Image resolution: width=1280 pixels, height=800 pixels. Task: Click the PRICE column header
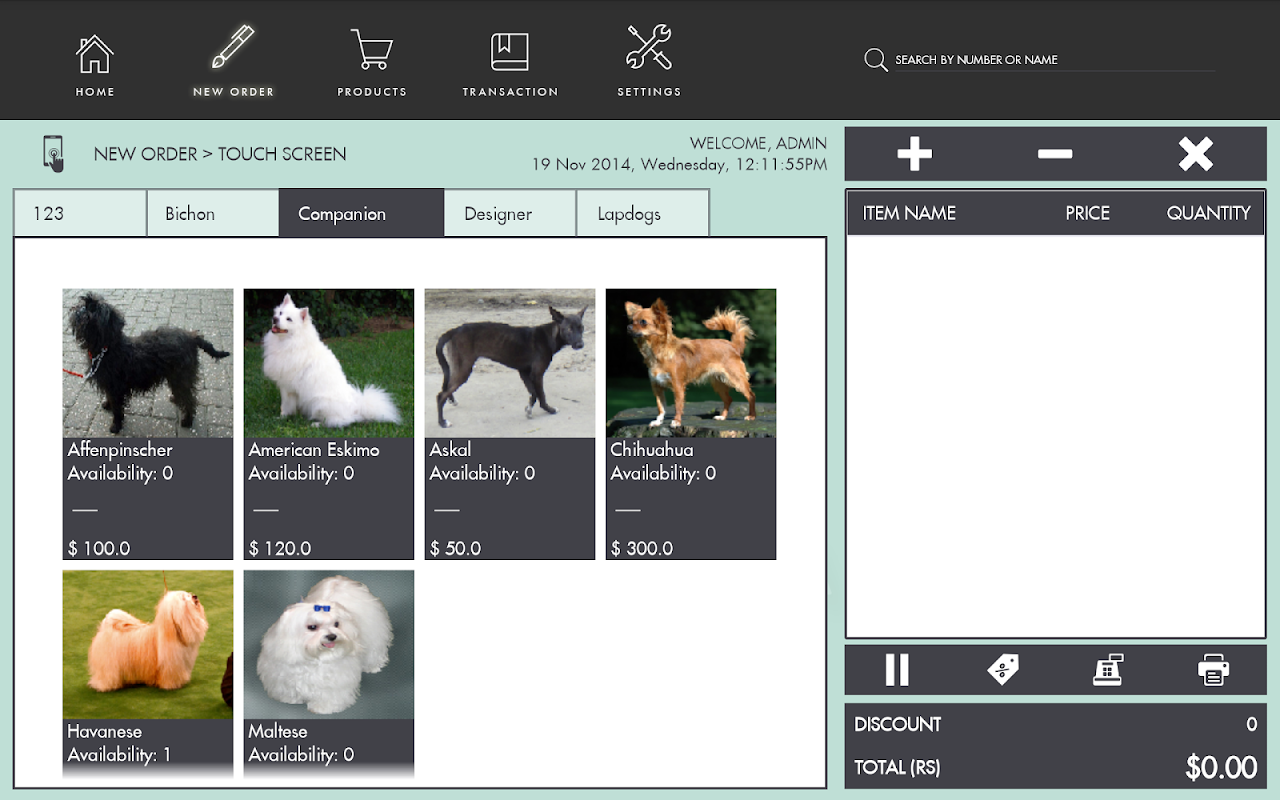point(1087,213)
